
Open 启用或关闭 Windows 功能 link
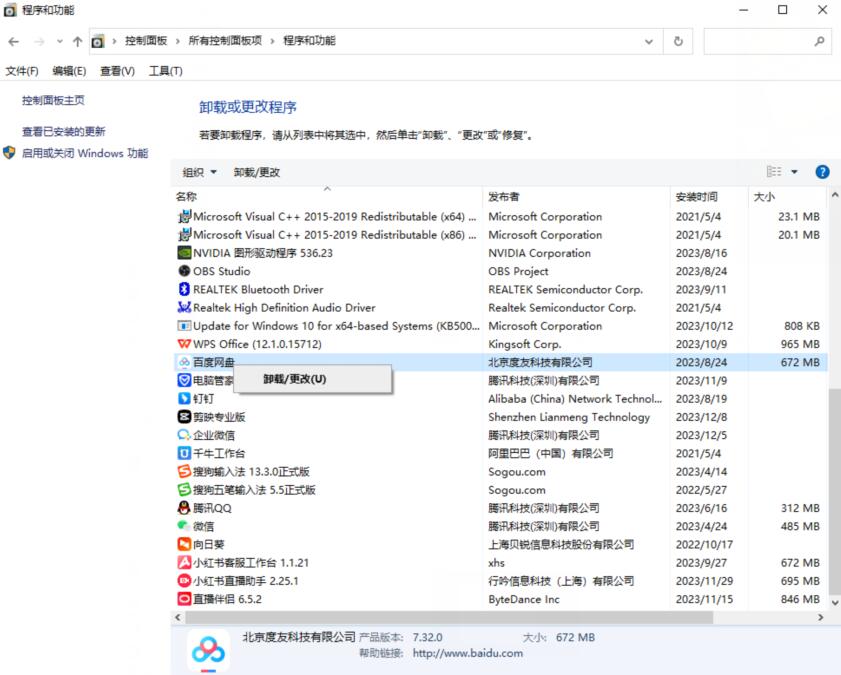tap(85, 153)
